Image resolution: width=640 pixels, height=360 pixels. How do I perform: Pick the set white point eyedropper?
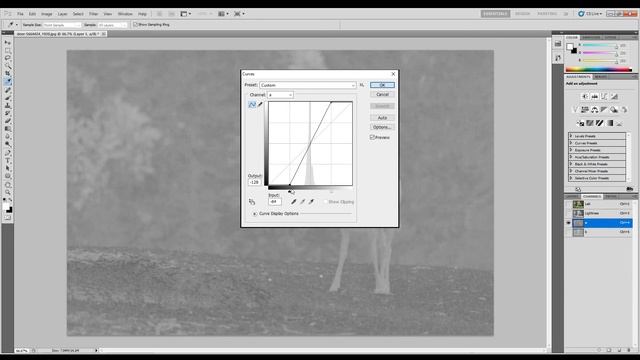coord(311,202)
